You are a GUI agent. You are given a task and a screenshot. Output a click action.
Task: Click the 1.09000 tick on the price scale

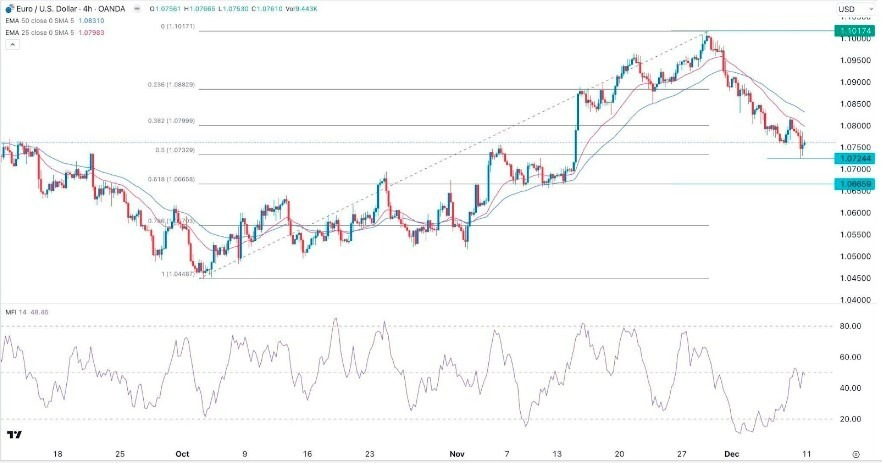(857, 82)
